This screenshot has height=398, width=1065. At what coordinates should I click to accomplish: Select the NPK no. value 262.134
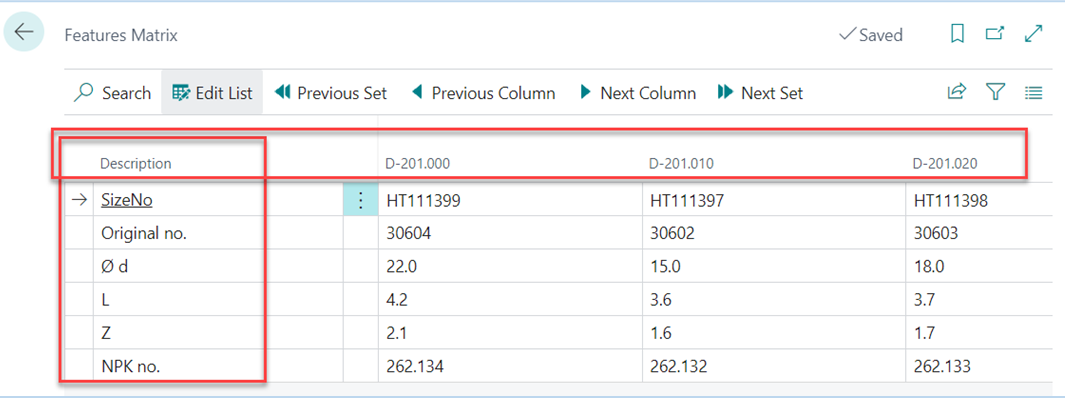point(509,367)
